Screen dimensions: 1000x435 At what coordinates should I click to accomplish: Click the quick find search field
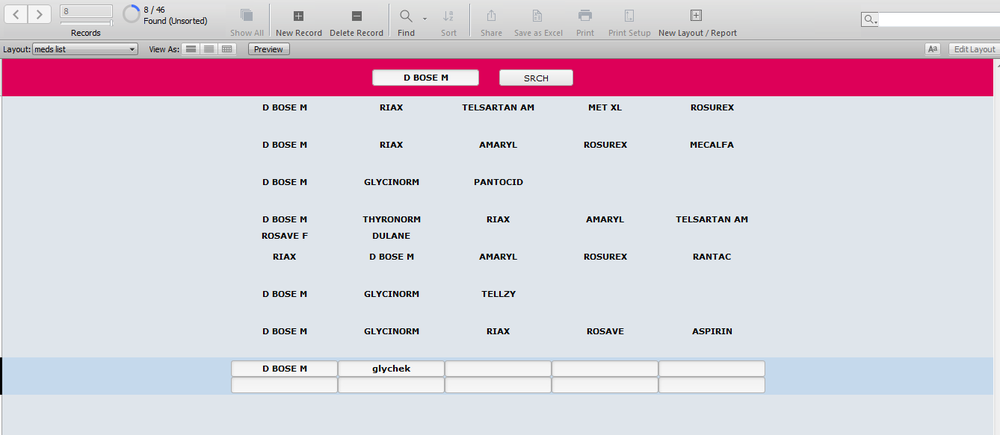coord(939,20)
